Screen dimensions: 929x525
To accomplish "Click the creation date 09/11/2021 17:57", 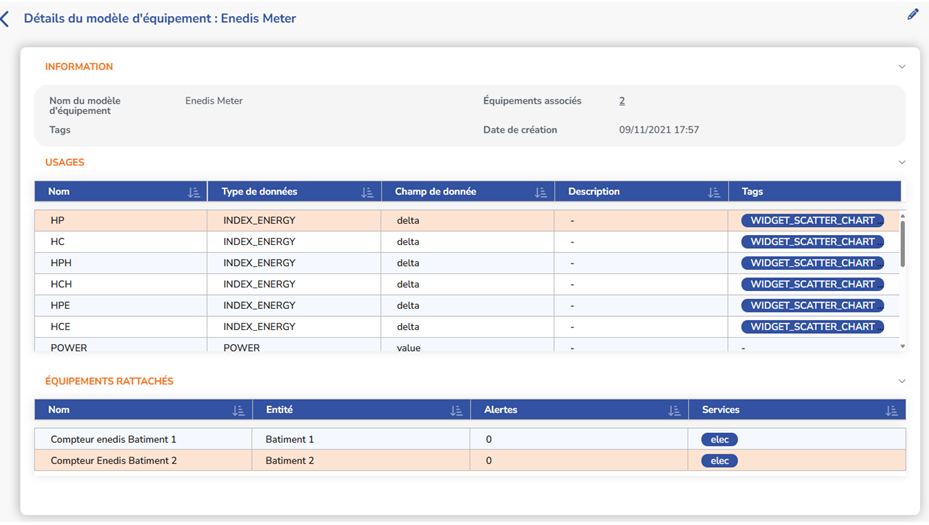I will pos(659,130).
